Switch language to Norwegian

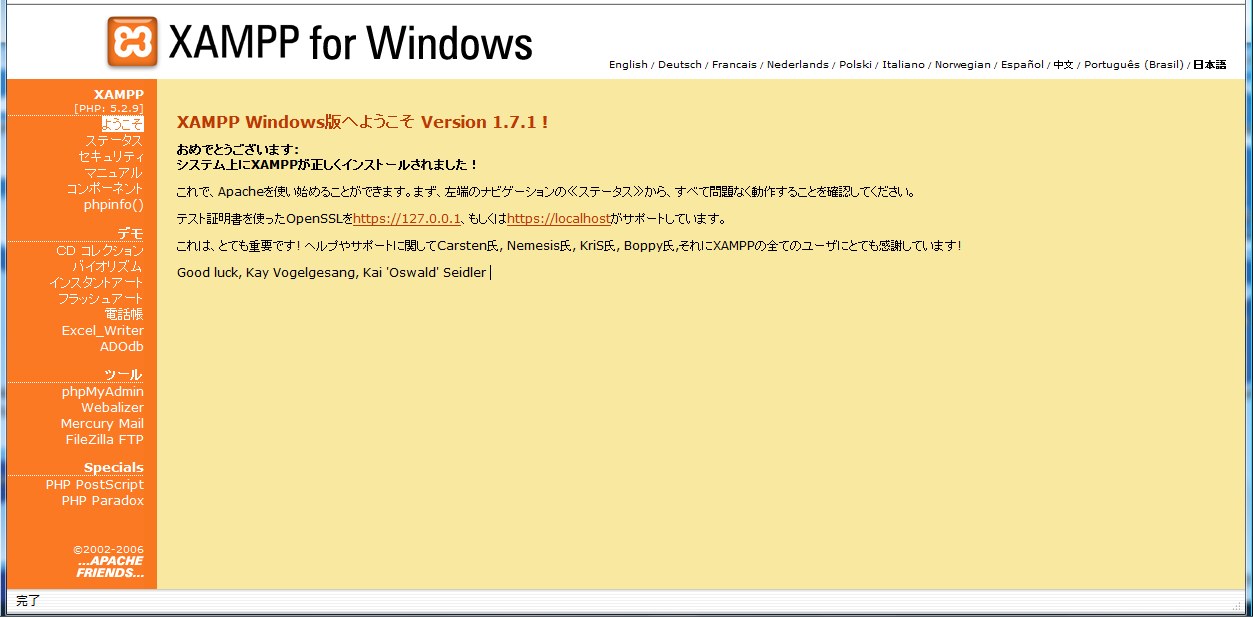pos(963,65)
